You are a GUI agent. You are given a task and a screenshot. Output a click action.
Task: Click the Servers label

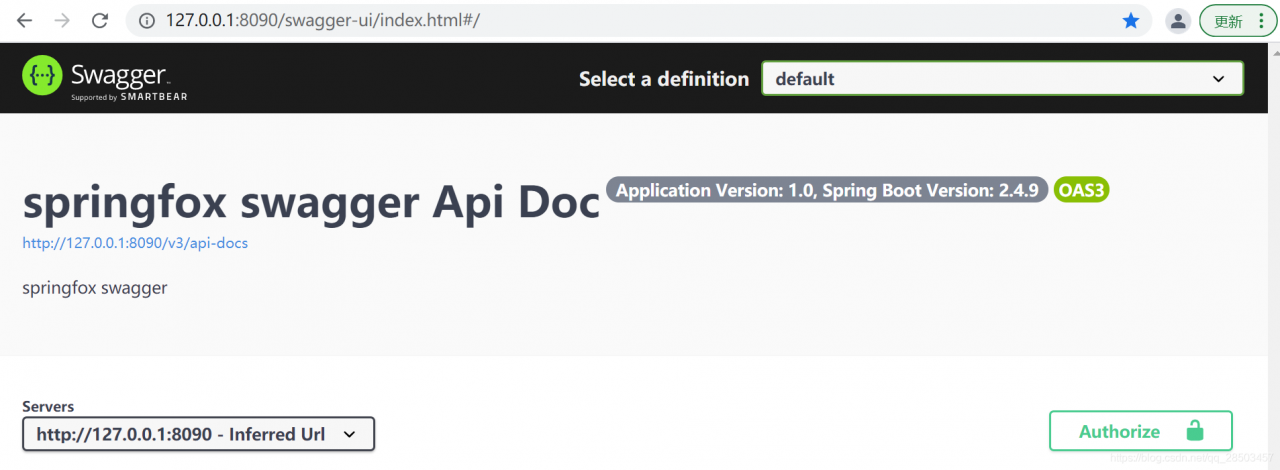(48, 406)
